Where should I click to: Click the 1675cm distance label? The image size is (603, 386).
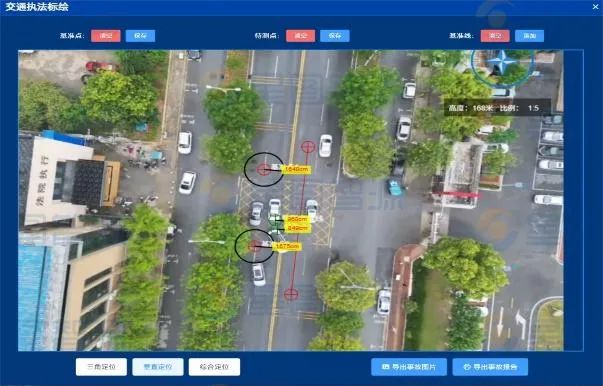click(287, 246)
